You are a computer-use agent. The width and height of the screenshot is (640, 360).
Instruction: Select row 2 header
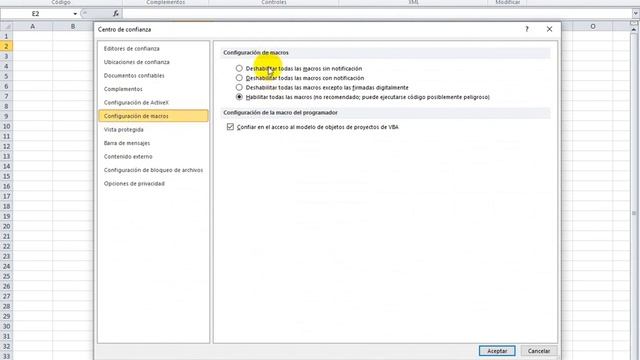pyautogui.click(x=6, y=46)
